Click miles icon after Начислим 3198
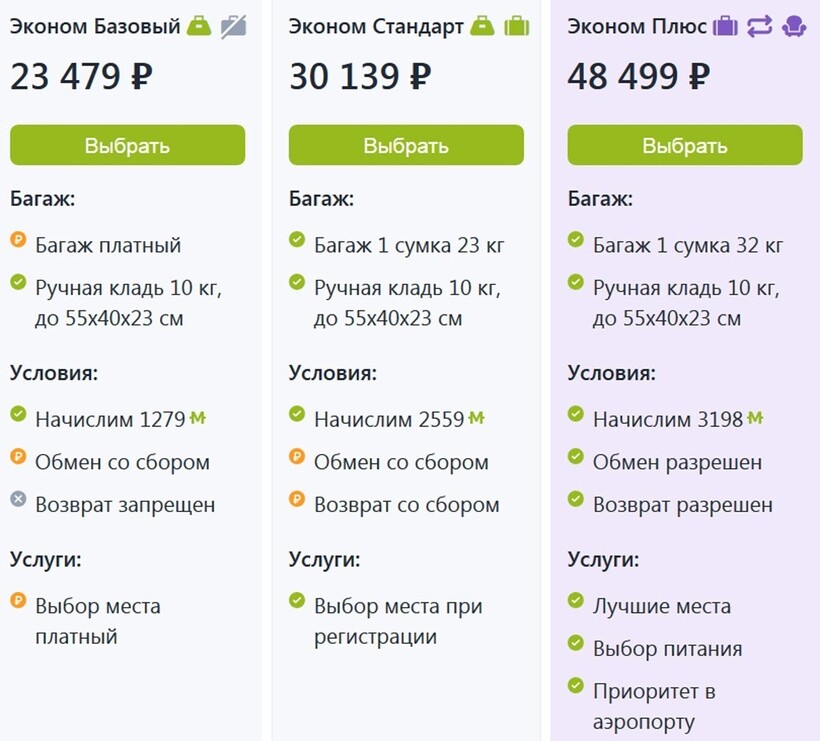Image resolution: width=820 pixels, height=741 pixels. coord(755,419)
